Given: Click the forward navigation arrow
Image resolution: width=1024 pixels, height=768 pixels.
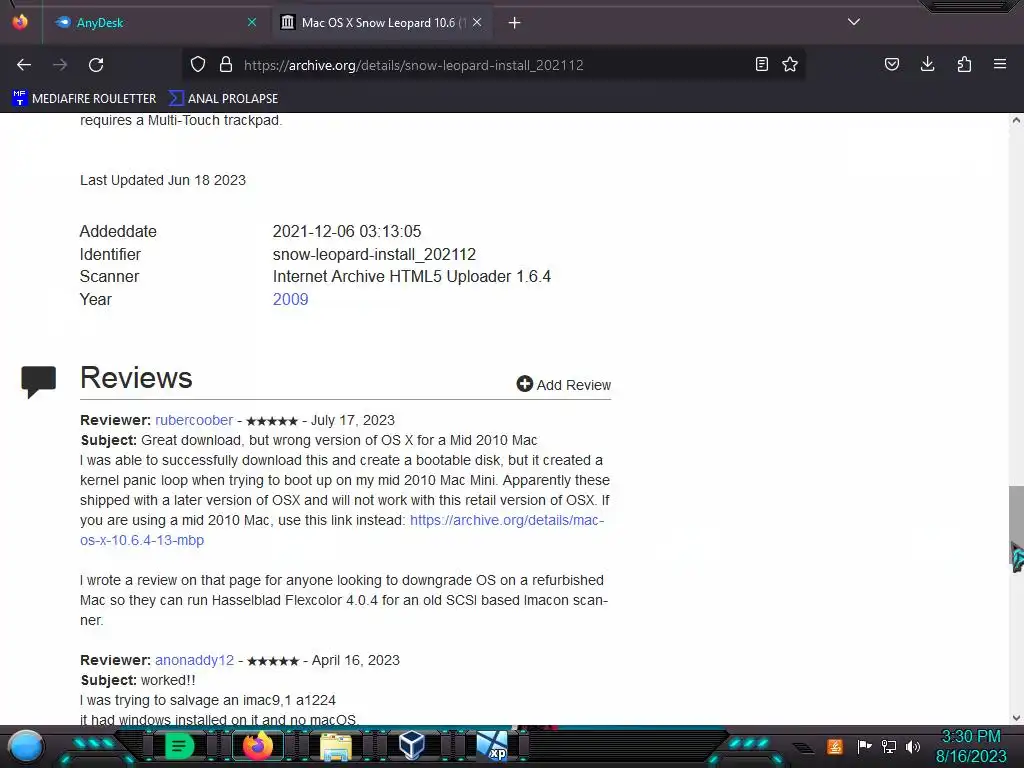Looking at the screenshot, I should tap(60, 65).
